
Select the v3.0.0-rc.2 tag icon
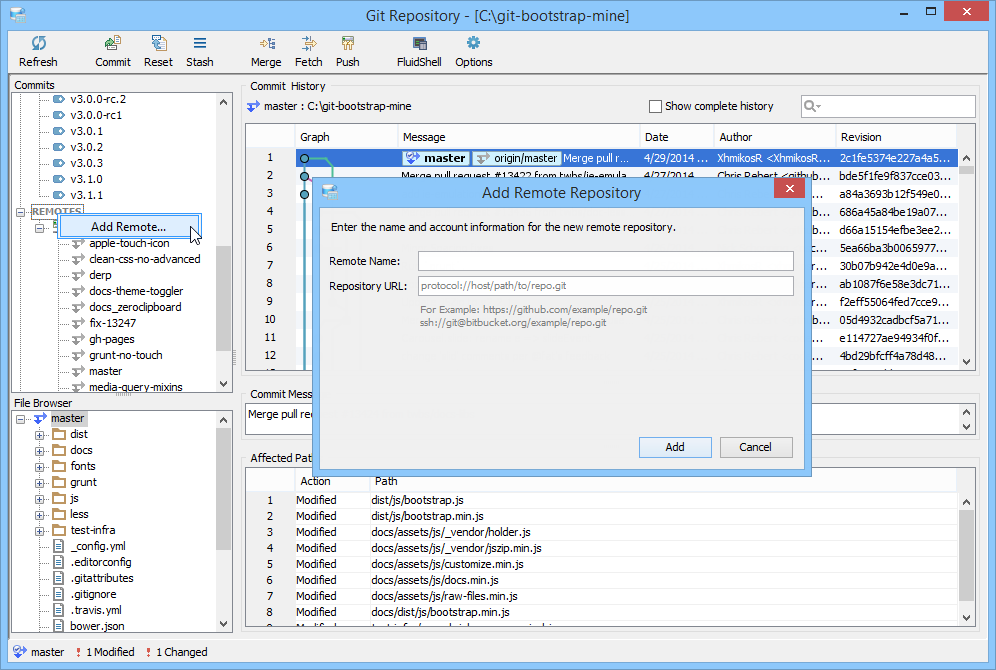tap(59, 99)
